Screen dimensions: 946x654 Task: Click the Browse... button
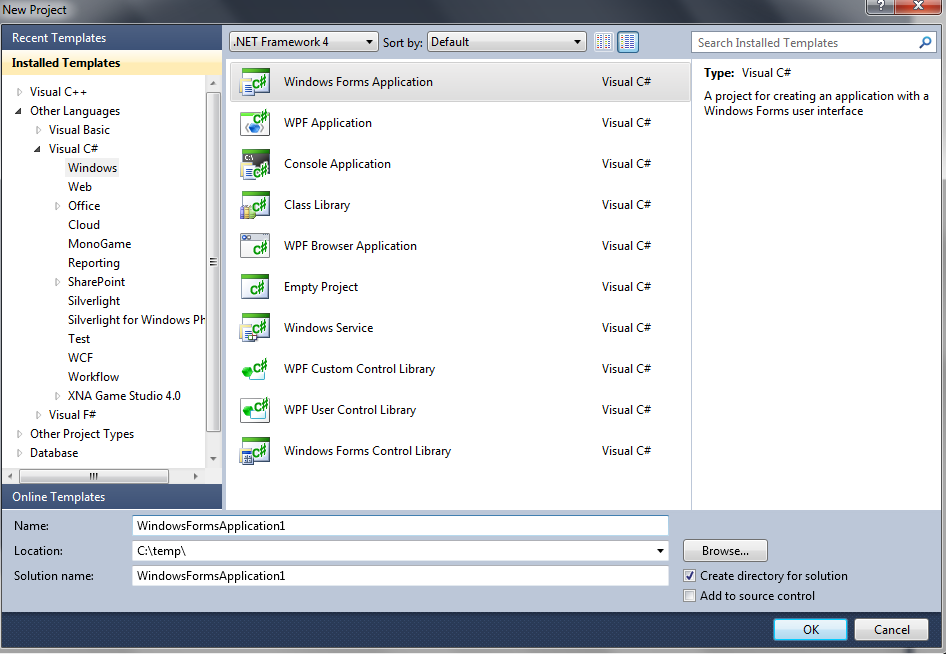[725, 551]
